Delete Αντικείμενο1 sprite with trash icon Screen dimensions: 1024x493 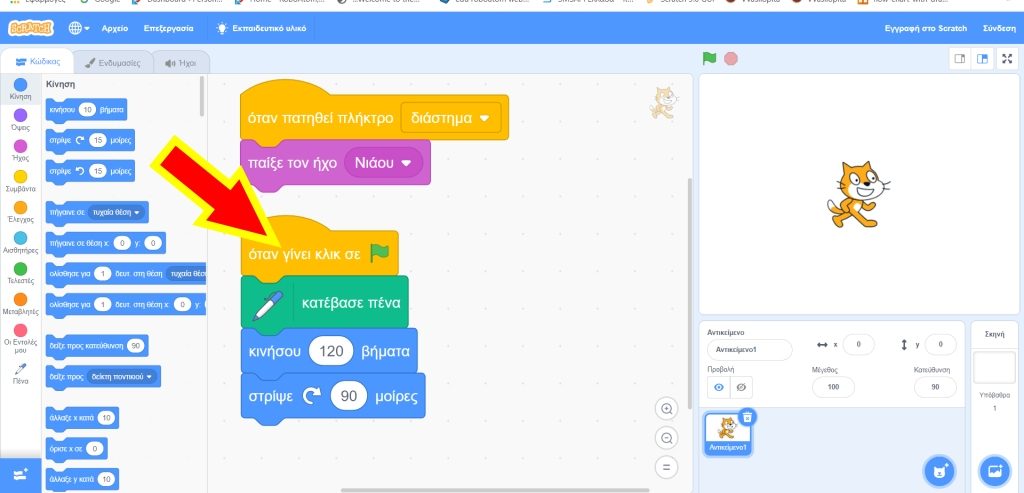(748, 417)
